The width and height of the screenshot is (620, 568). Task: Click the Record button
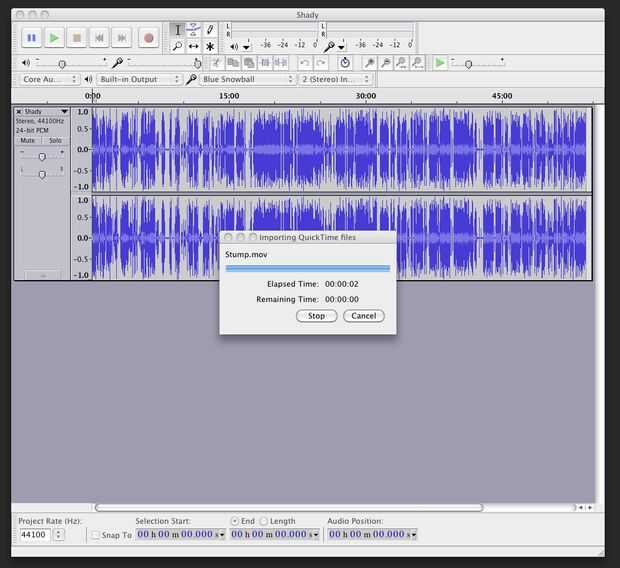(x=148, y=38)
